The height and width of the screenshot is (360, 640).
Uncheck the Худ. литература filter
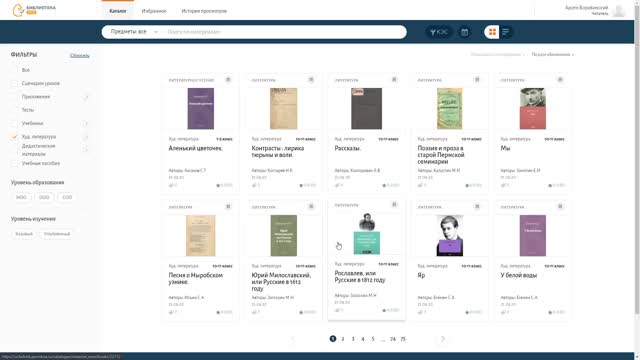(14, 137)
